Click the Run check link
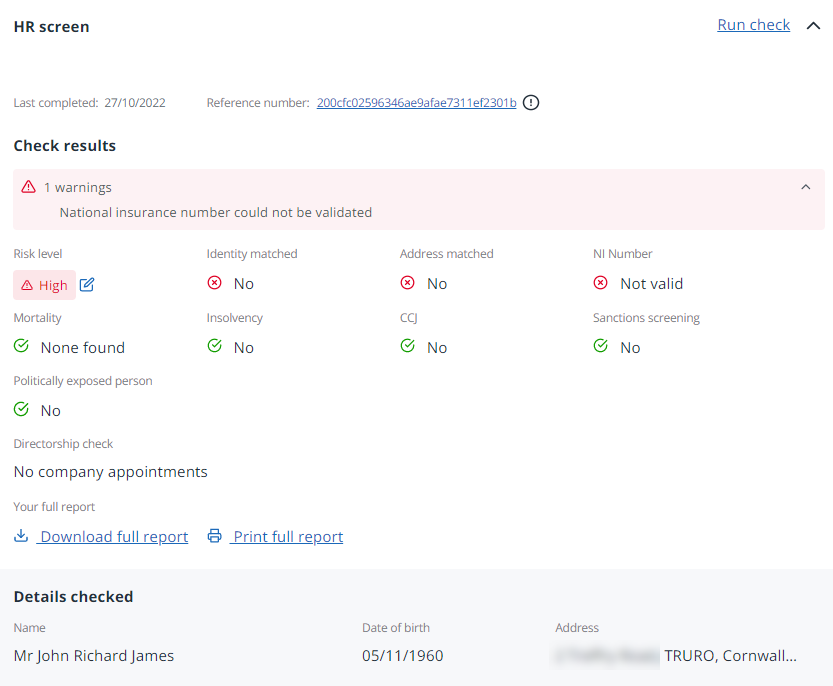This screenshot has height=686, width=833. 753,25
